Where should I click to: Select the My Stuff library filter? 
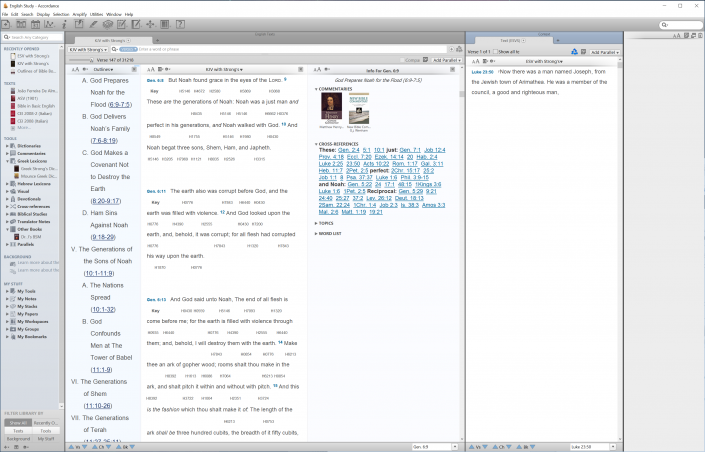pyautogui.click(x=45, y=439)
